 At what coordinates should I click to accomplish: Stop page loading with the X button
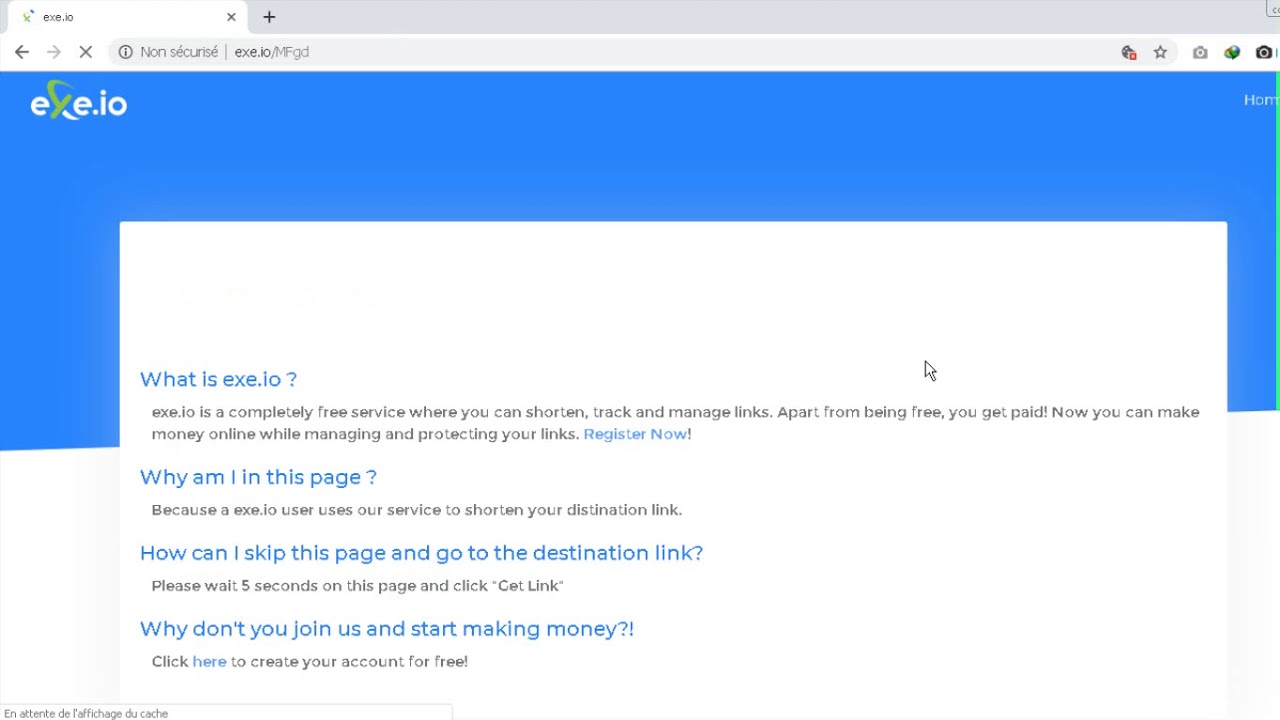coord(86,52)
